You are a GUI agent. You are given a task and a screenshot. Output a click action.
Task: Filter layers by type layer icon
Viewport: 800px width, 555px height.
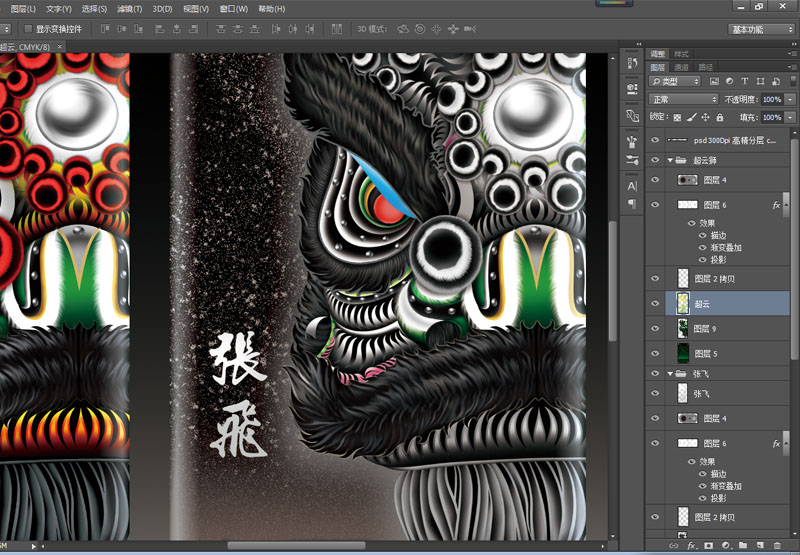[745, 81]
